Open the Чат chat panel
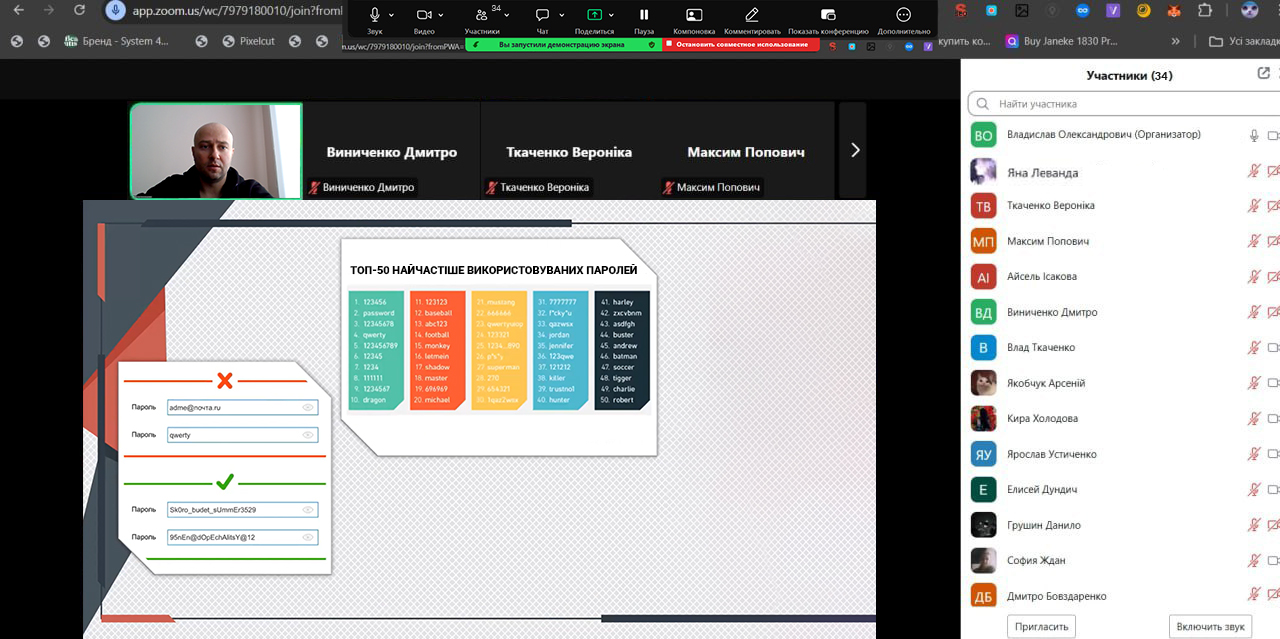The height and width of the screenshot is (639, 1280). (x=541, y=15)
